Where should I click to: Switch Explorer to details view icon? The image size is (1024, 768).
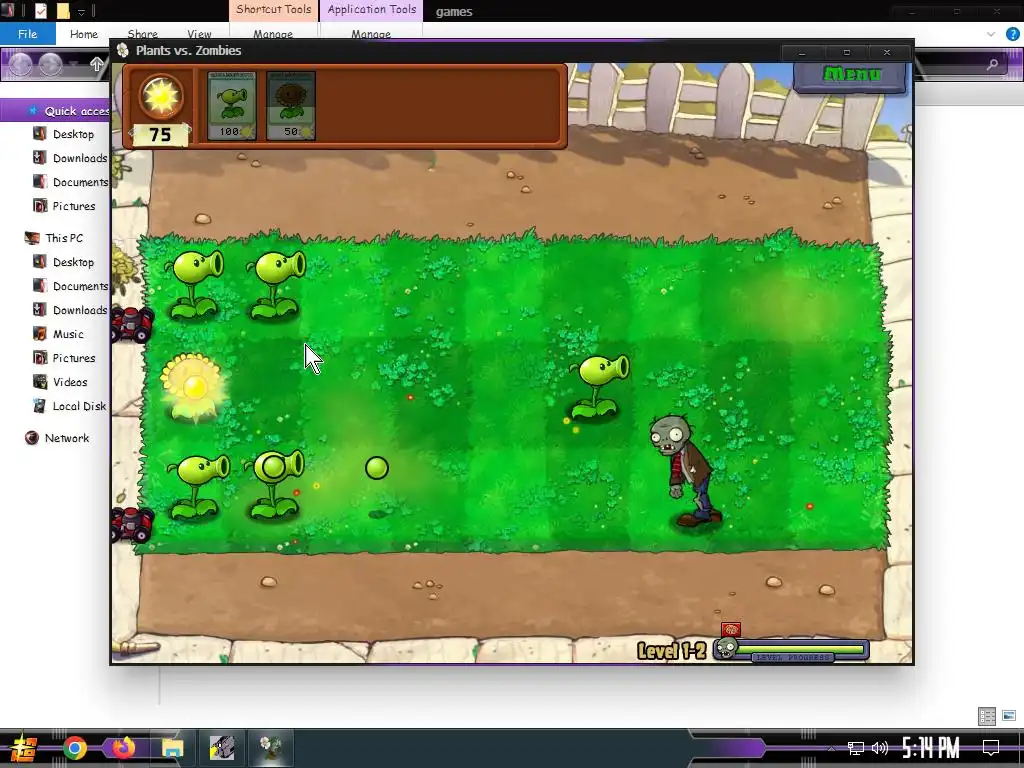pyautogui.click(x=987, y=716)
